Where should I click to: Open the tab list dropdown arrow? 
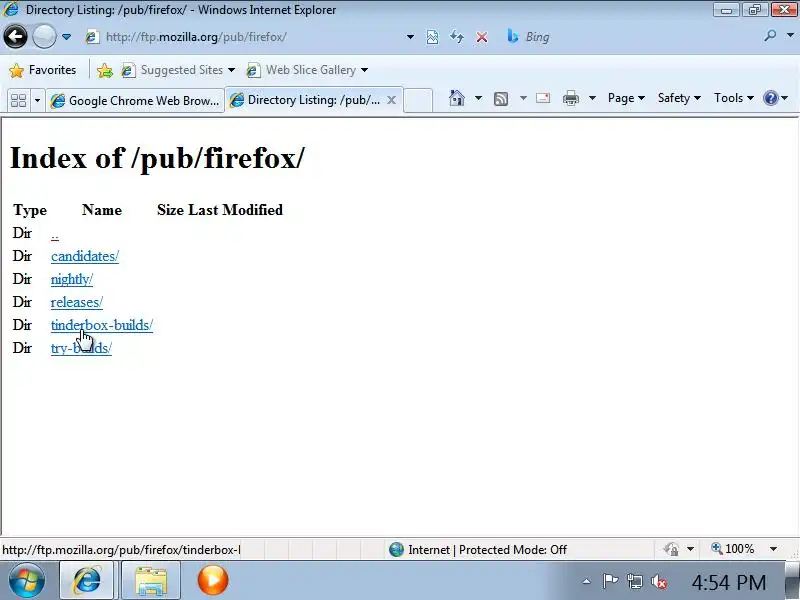(37, 100)
